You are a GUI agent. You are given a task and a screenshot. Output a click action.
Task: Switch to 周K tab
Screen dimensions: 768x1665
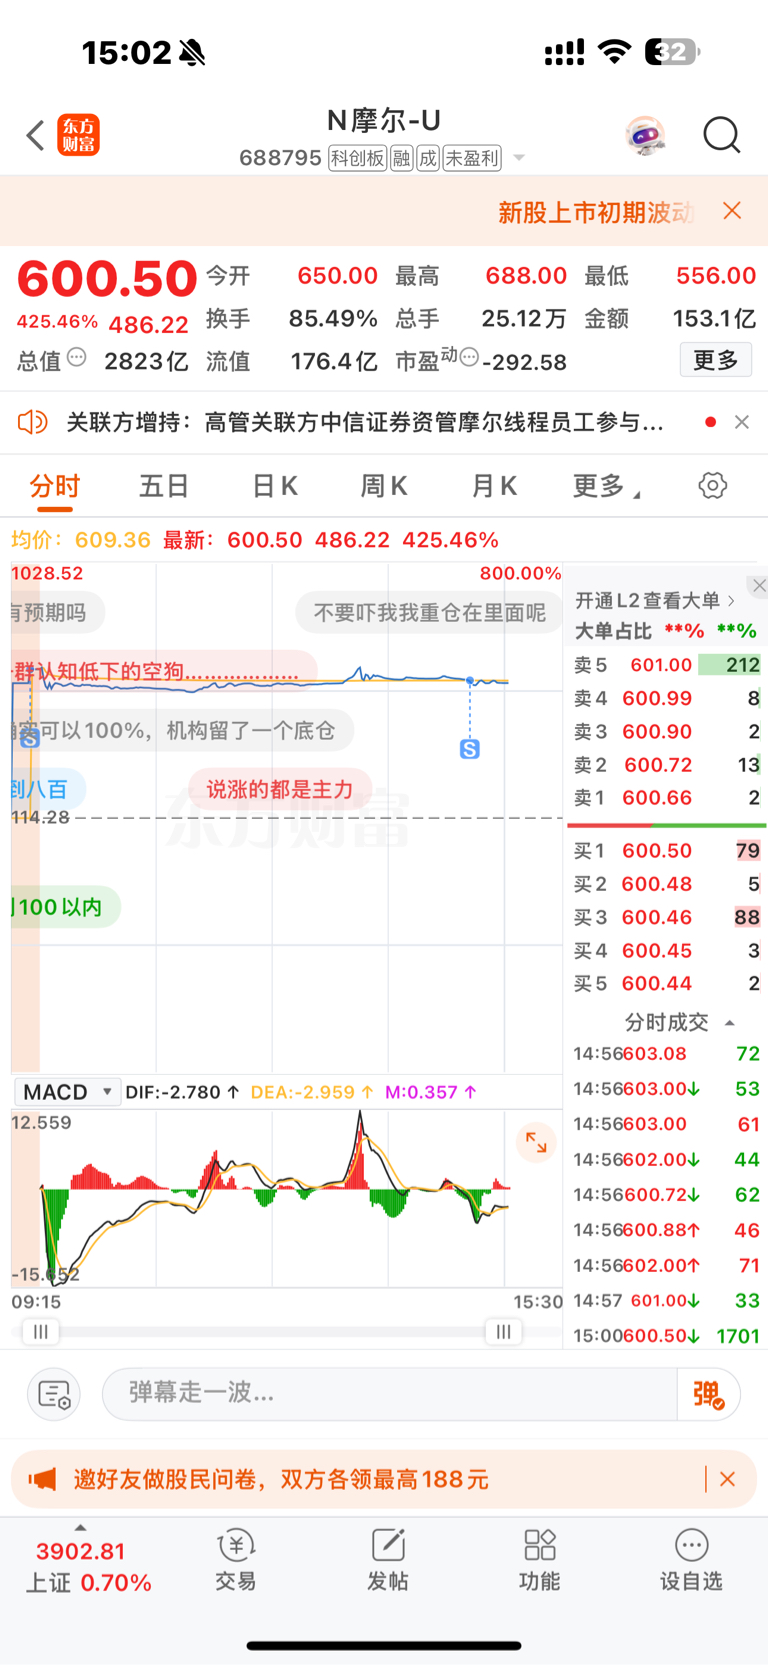click(384, 486)
